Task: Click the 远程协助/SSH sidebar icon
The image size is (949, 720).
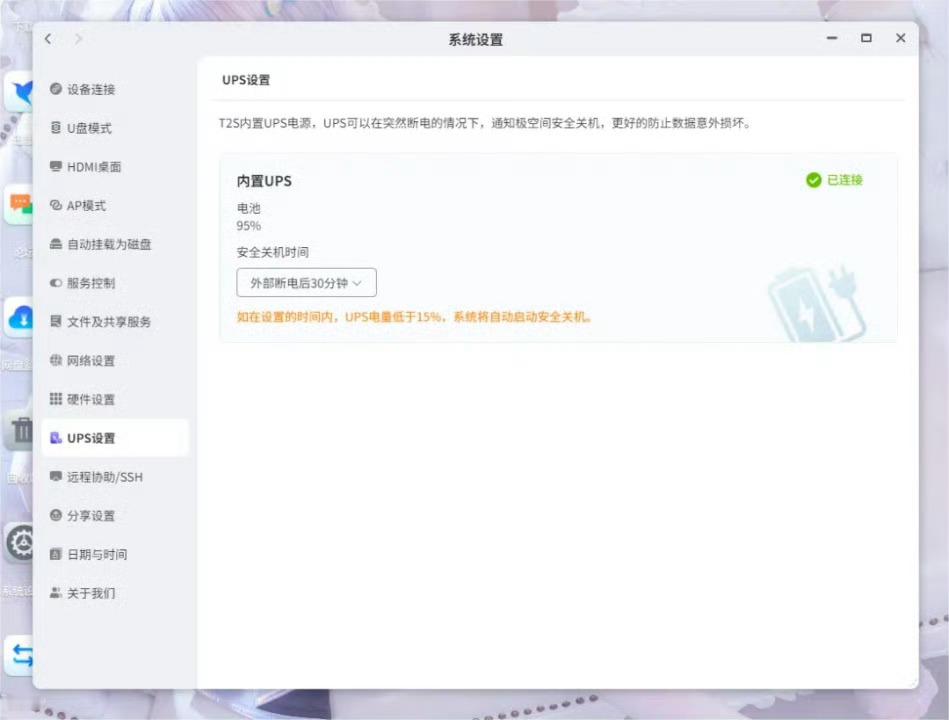Action: pyautogui.click(x=56, y=477)
